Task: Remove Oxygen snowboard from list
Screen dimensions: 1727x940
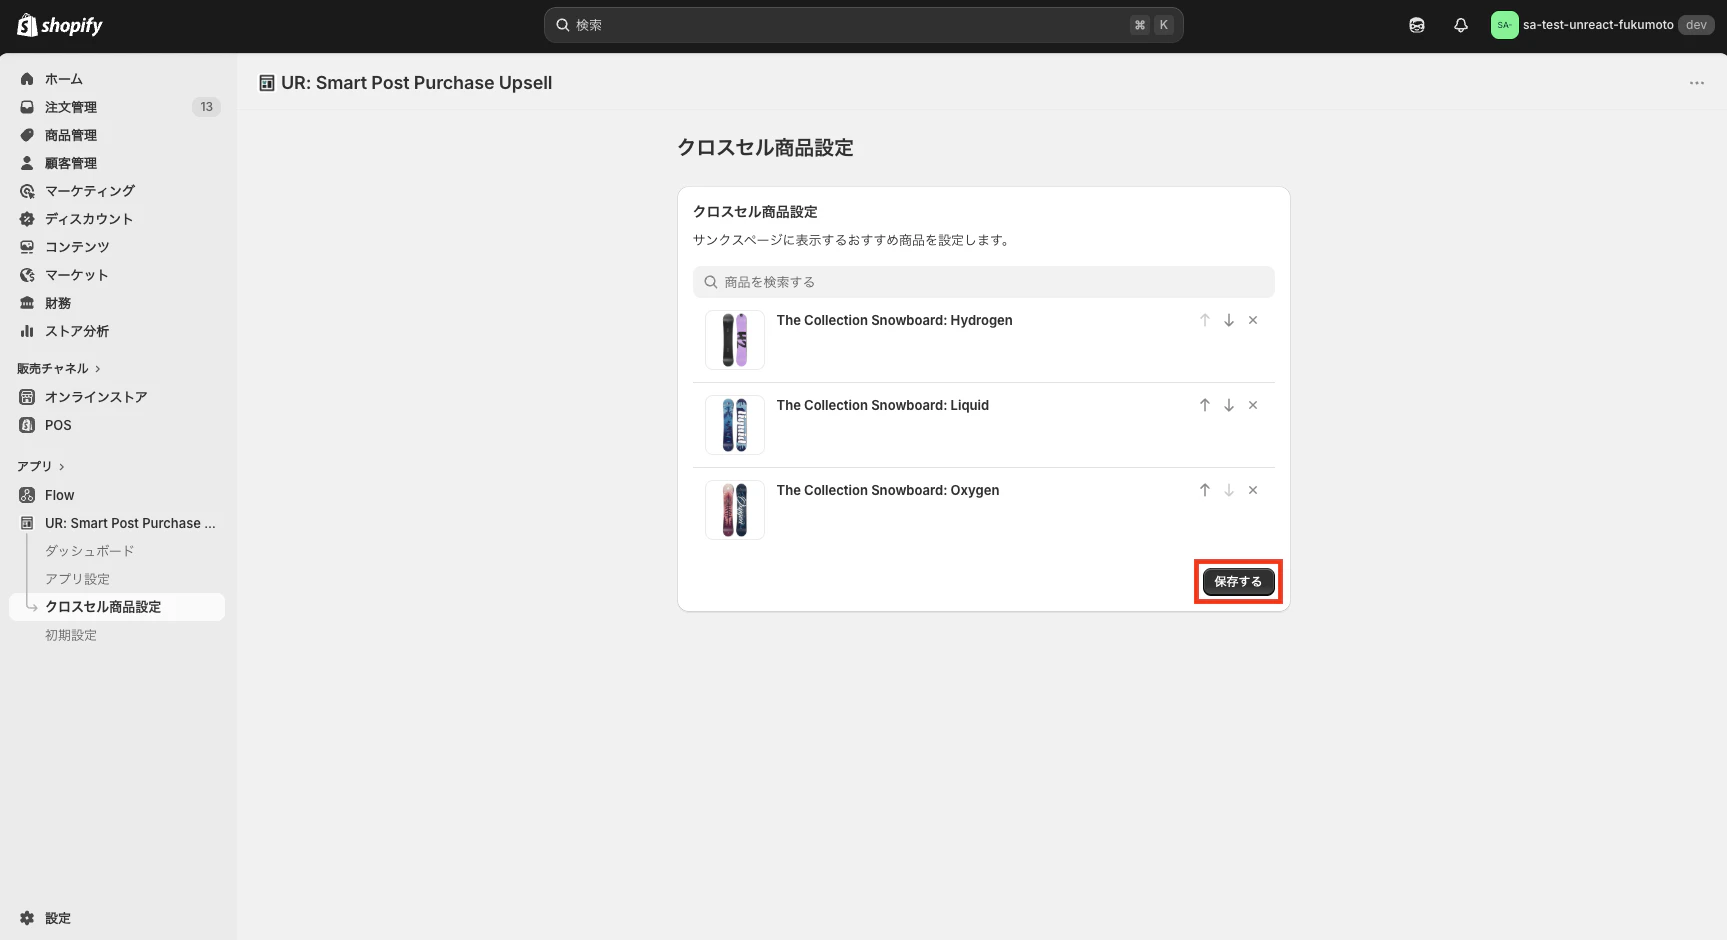Action: pos(1253,490)
